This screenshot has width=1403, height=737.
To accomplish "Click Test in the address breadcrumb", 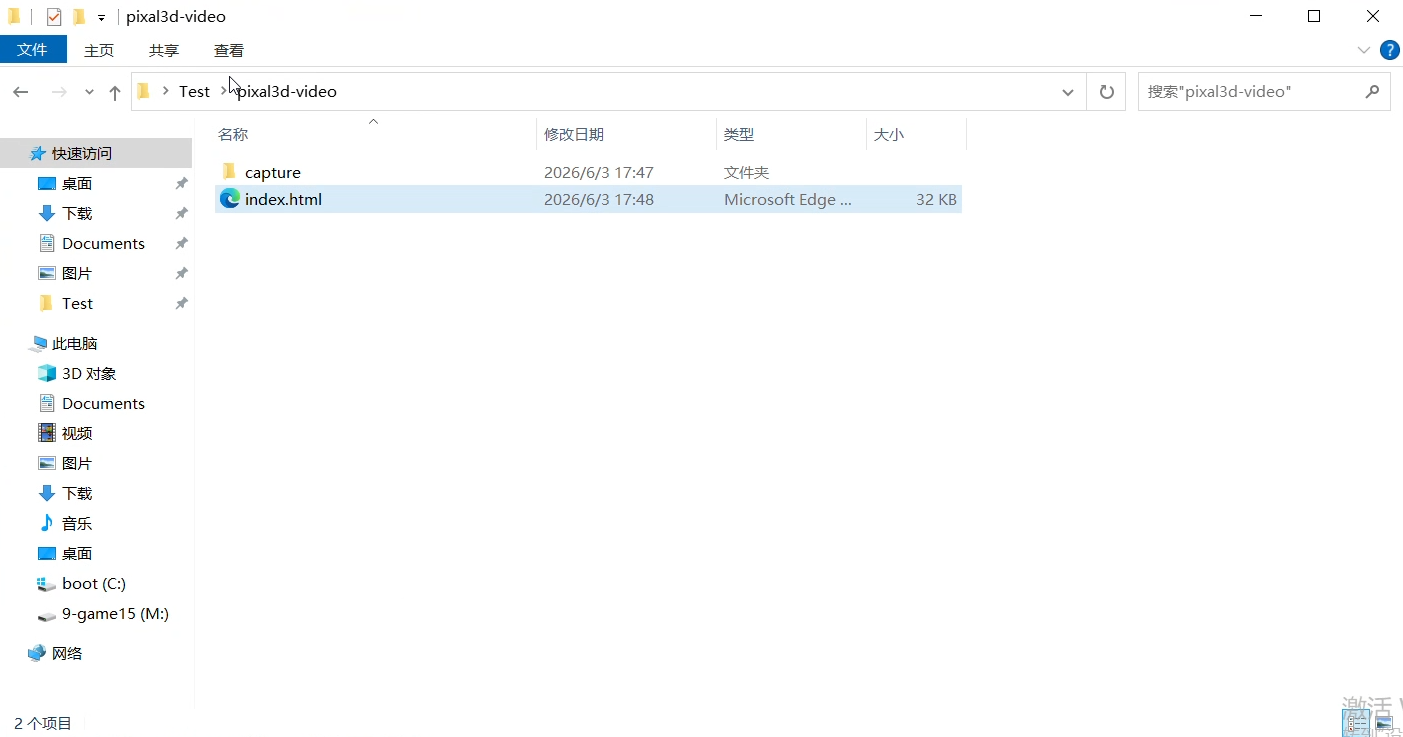I will pyautogui.click(x=194, y=91).
